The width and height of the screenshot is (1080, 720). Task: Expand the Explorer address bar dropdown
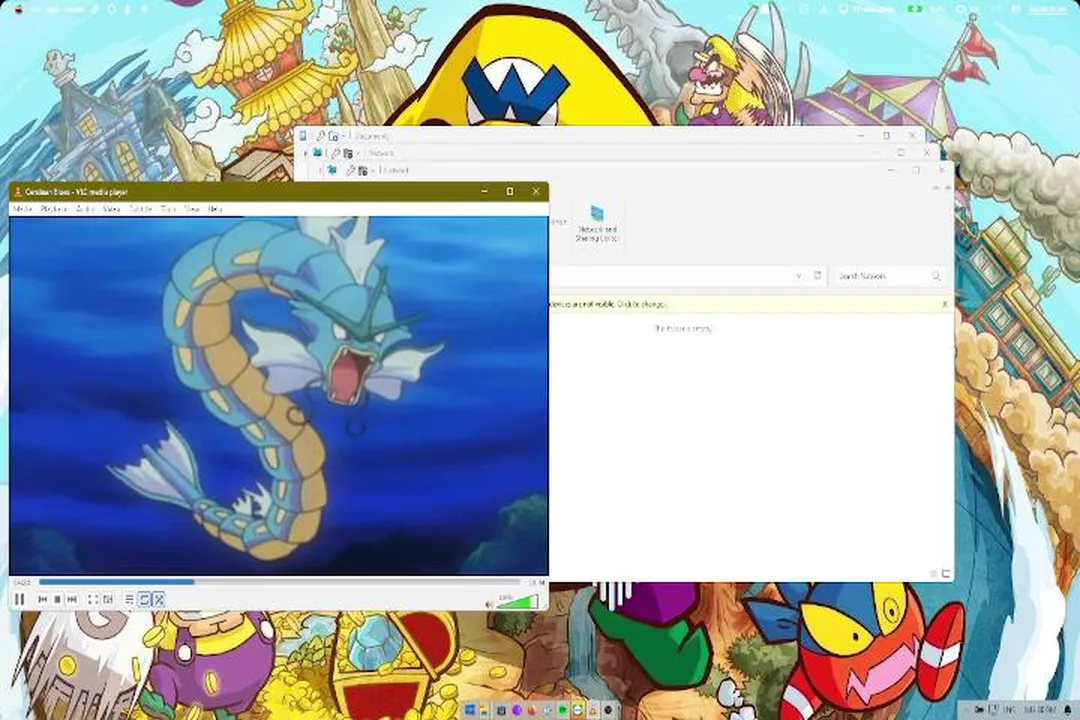[798, 276]
